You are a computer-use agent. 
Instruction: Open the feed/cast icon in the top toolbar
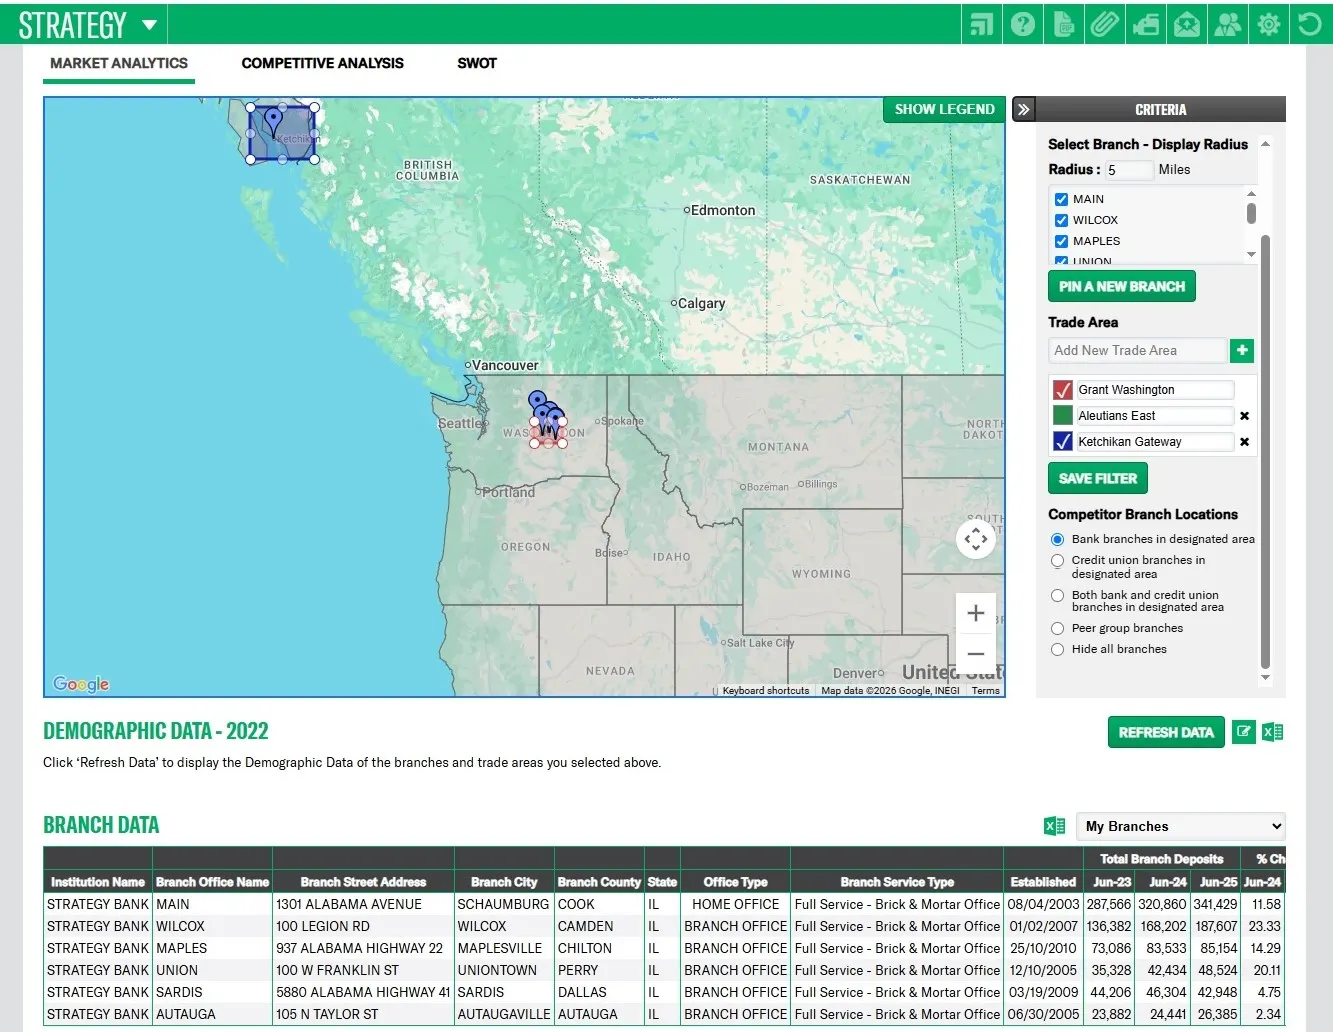pyautogui.click(x=982, y=24)
